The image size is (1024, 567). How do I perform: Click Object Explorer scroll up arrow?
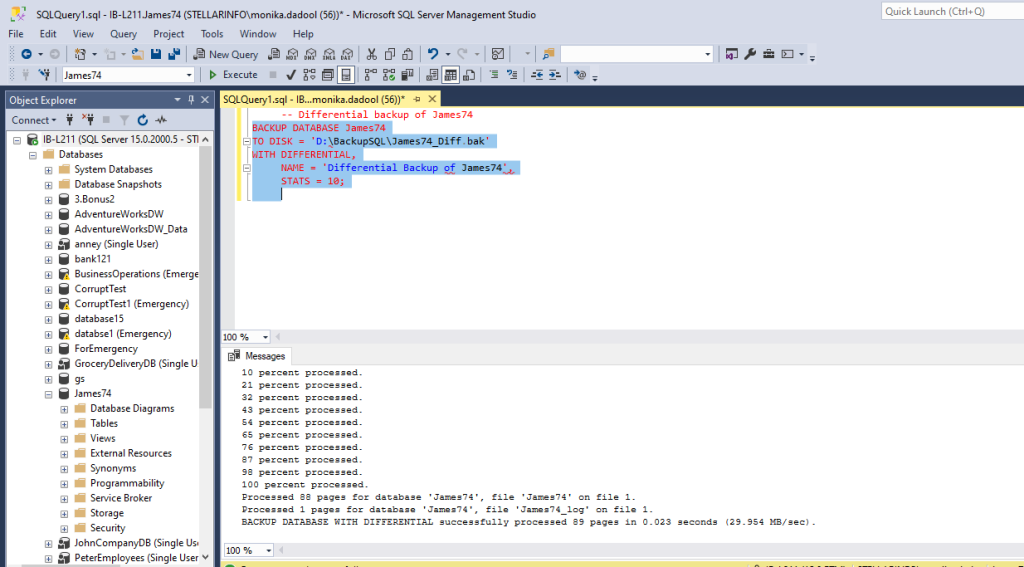coord(206,139)
